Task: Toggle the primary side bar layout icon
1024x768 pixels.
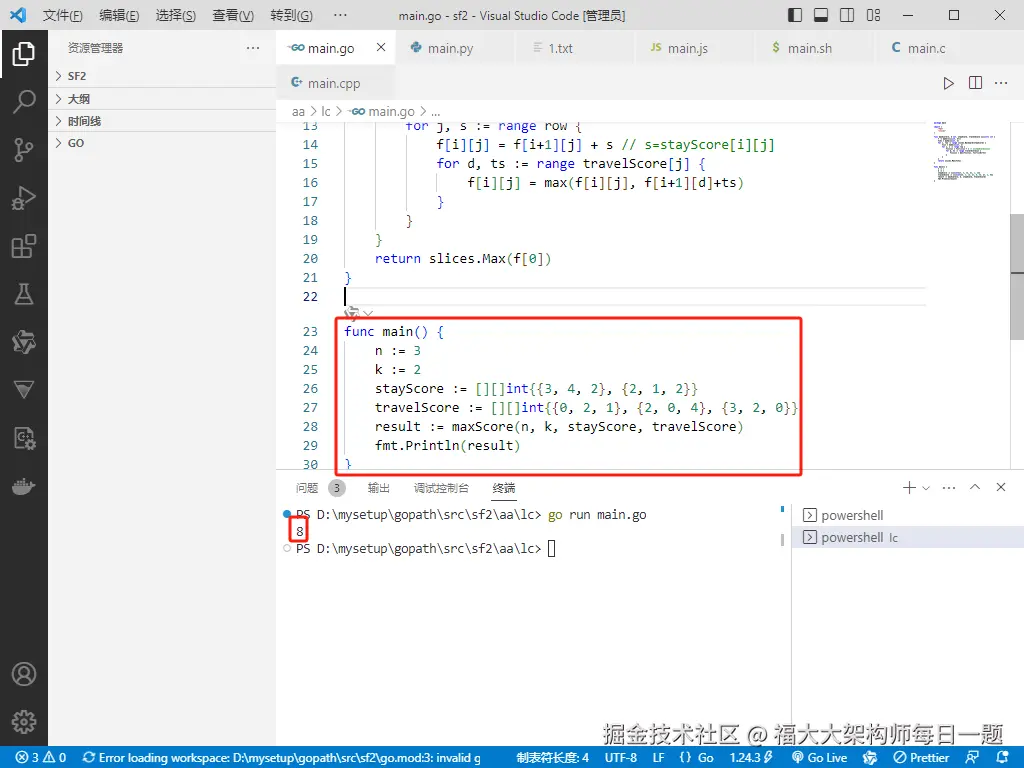Action: coord(795,15)
